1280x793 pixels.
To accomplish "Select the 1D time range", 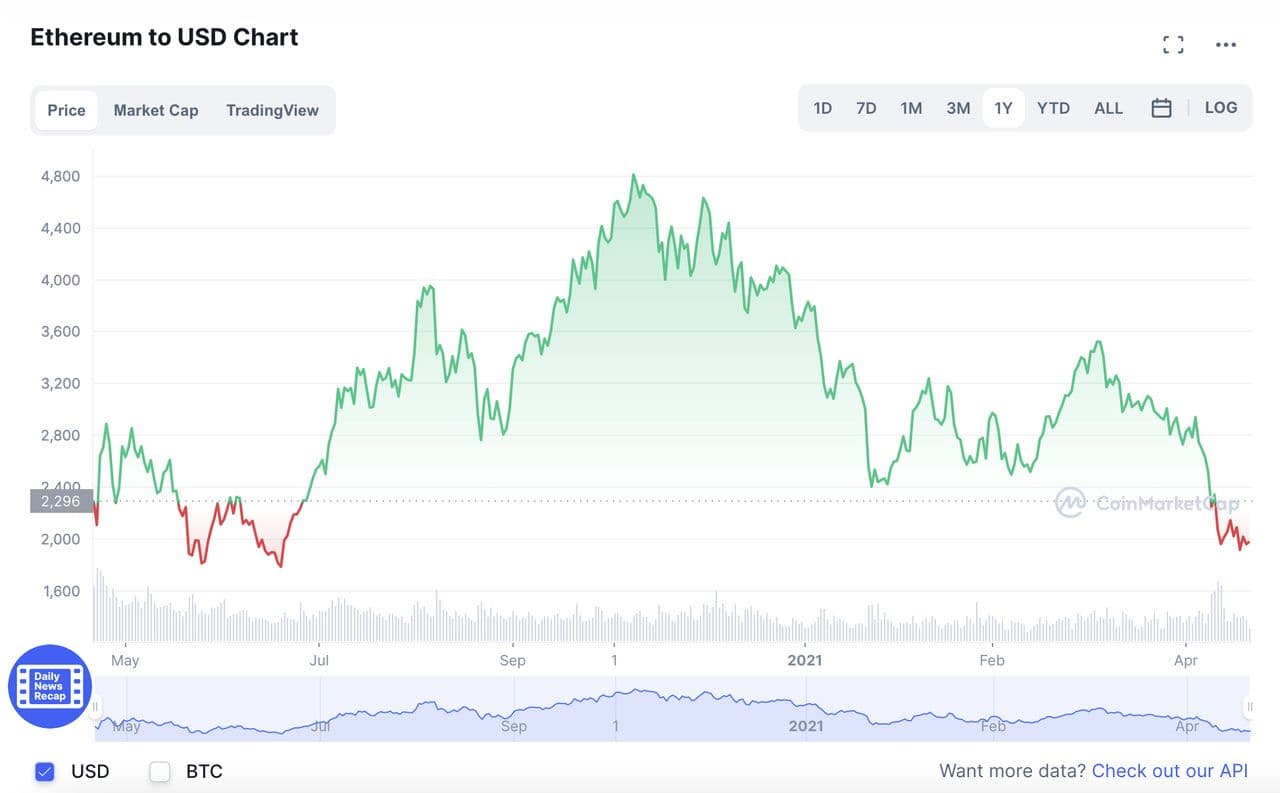I will click(x=822, y=108).
